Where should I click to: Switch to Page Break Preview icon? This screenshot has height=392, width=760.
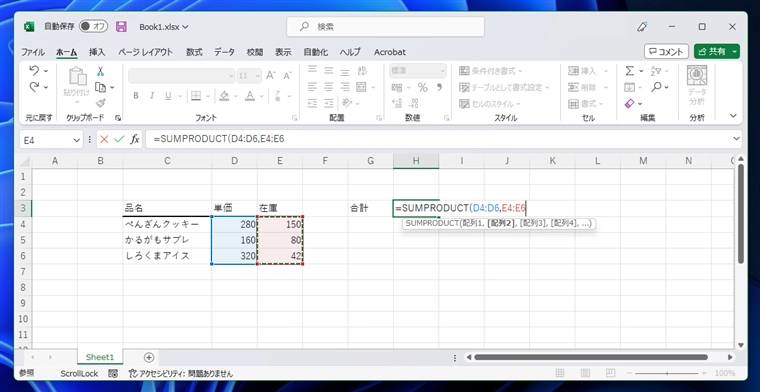click(x=611, y=373)
